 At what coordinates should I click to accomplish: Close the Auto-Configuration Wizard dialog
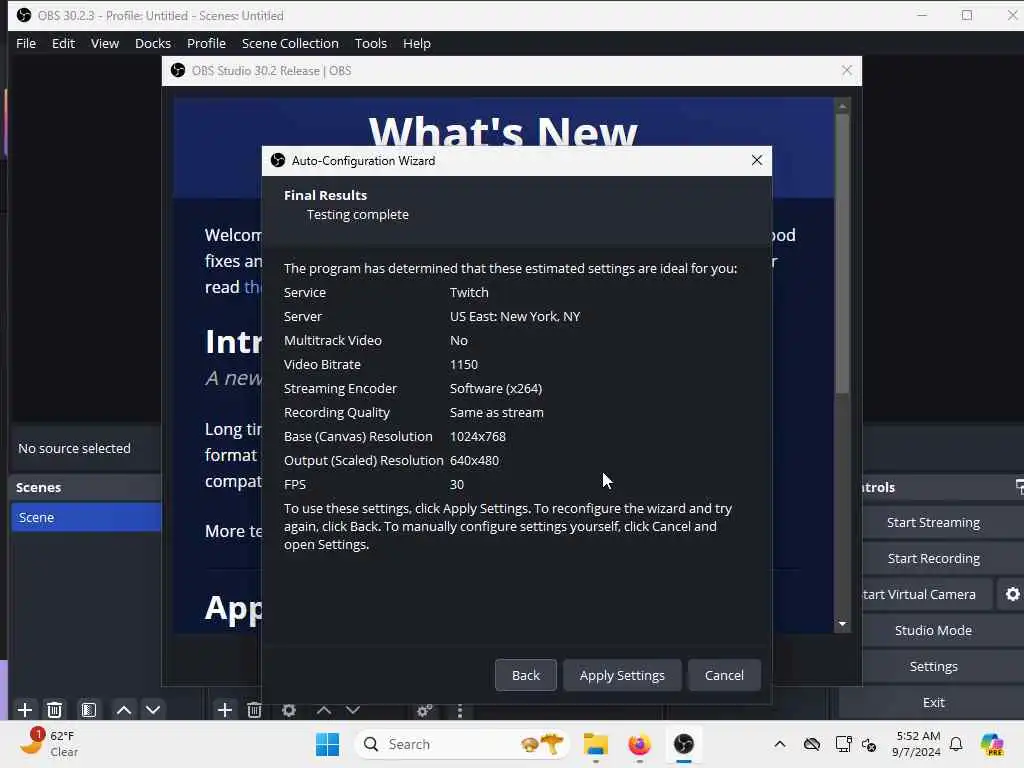coord(757,160)
